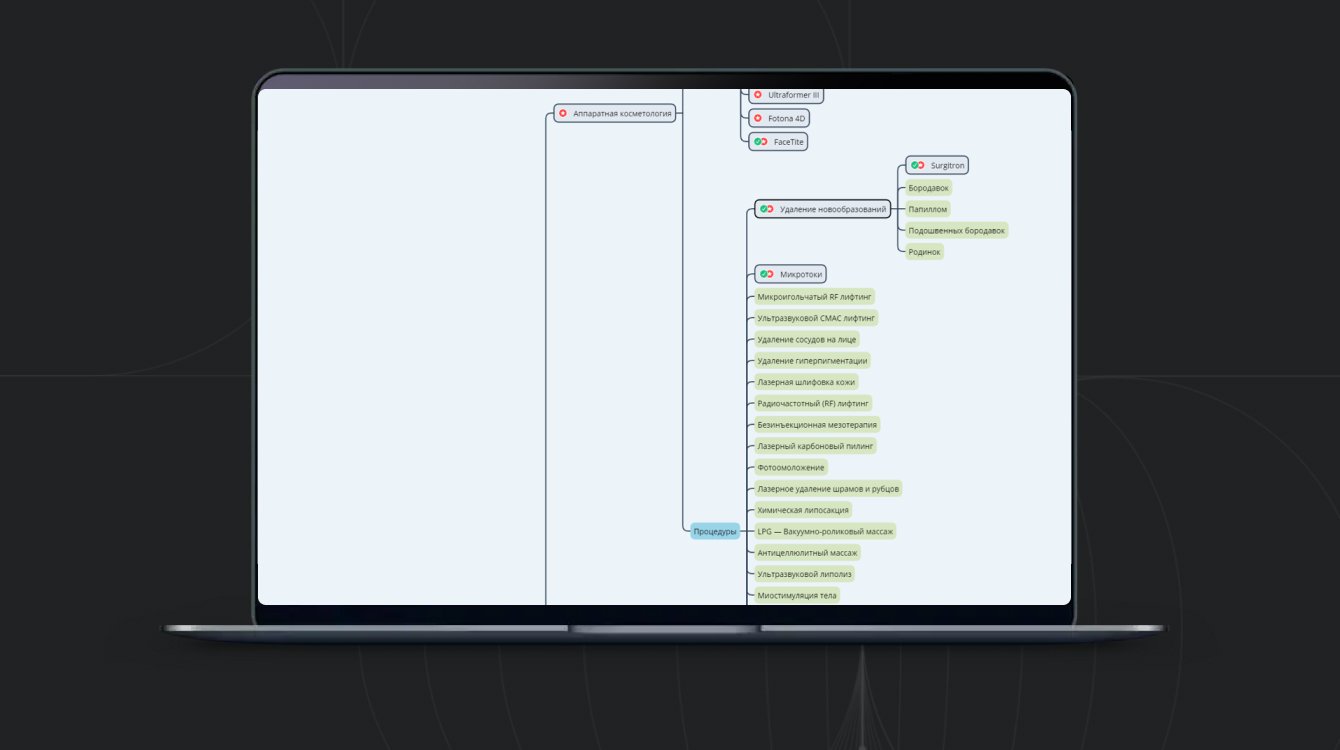The height and width of the screenshot is (750, 1340).
Task: Select the blue Процедуры node
Action: [x=715, y=532]
